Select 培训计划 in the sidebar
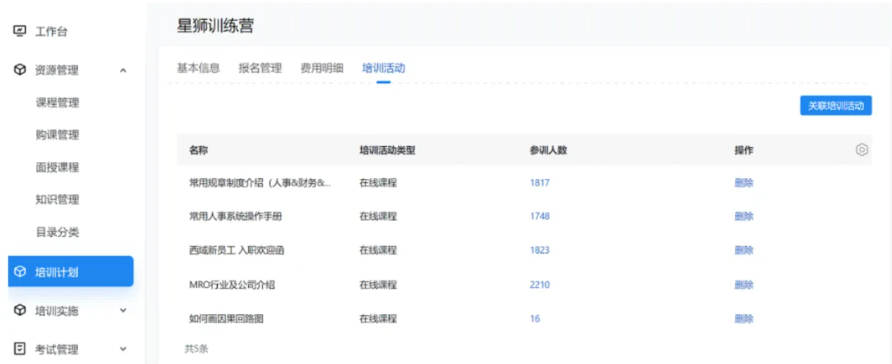Image resolution: width=892 pixels, height=364 pixels. coord(71,272)
